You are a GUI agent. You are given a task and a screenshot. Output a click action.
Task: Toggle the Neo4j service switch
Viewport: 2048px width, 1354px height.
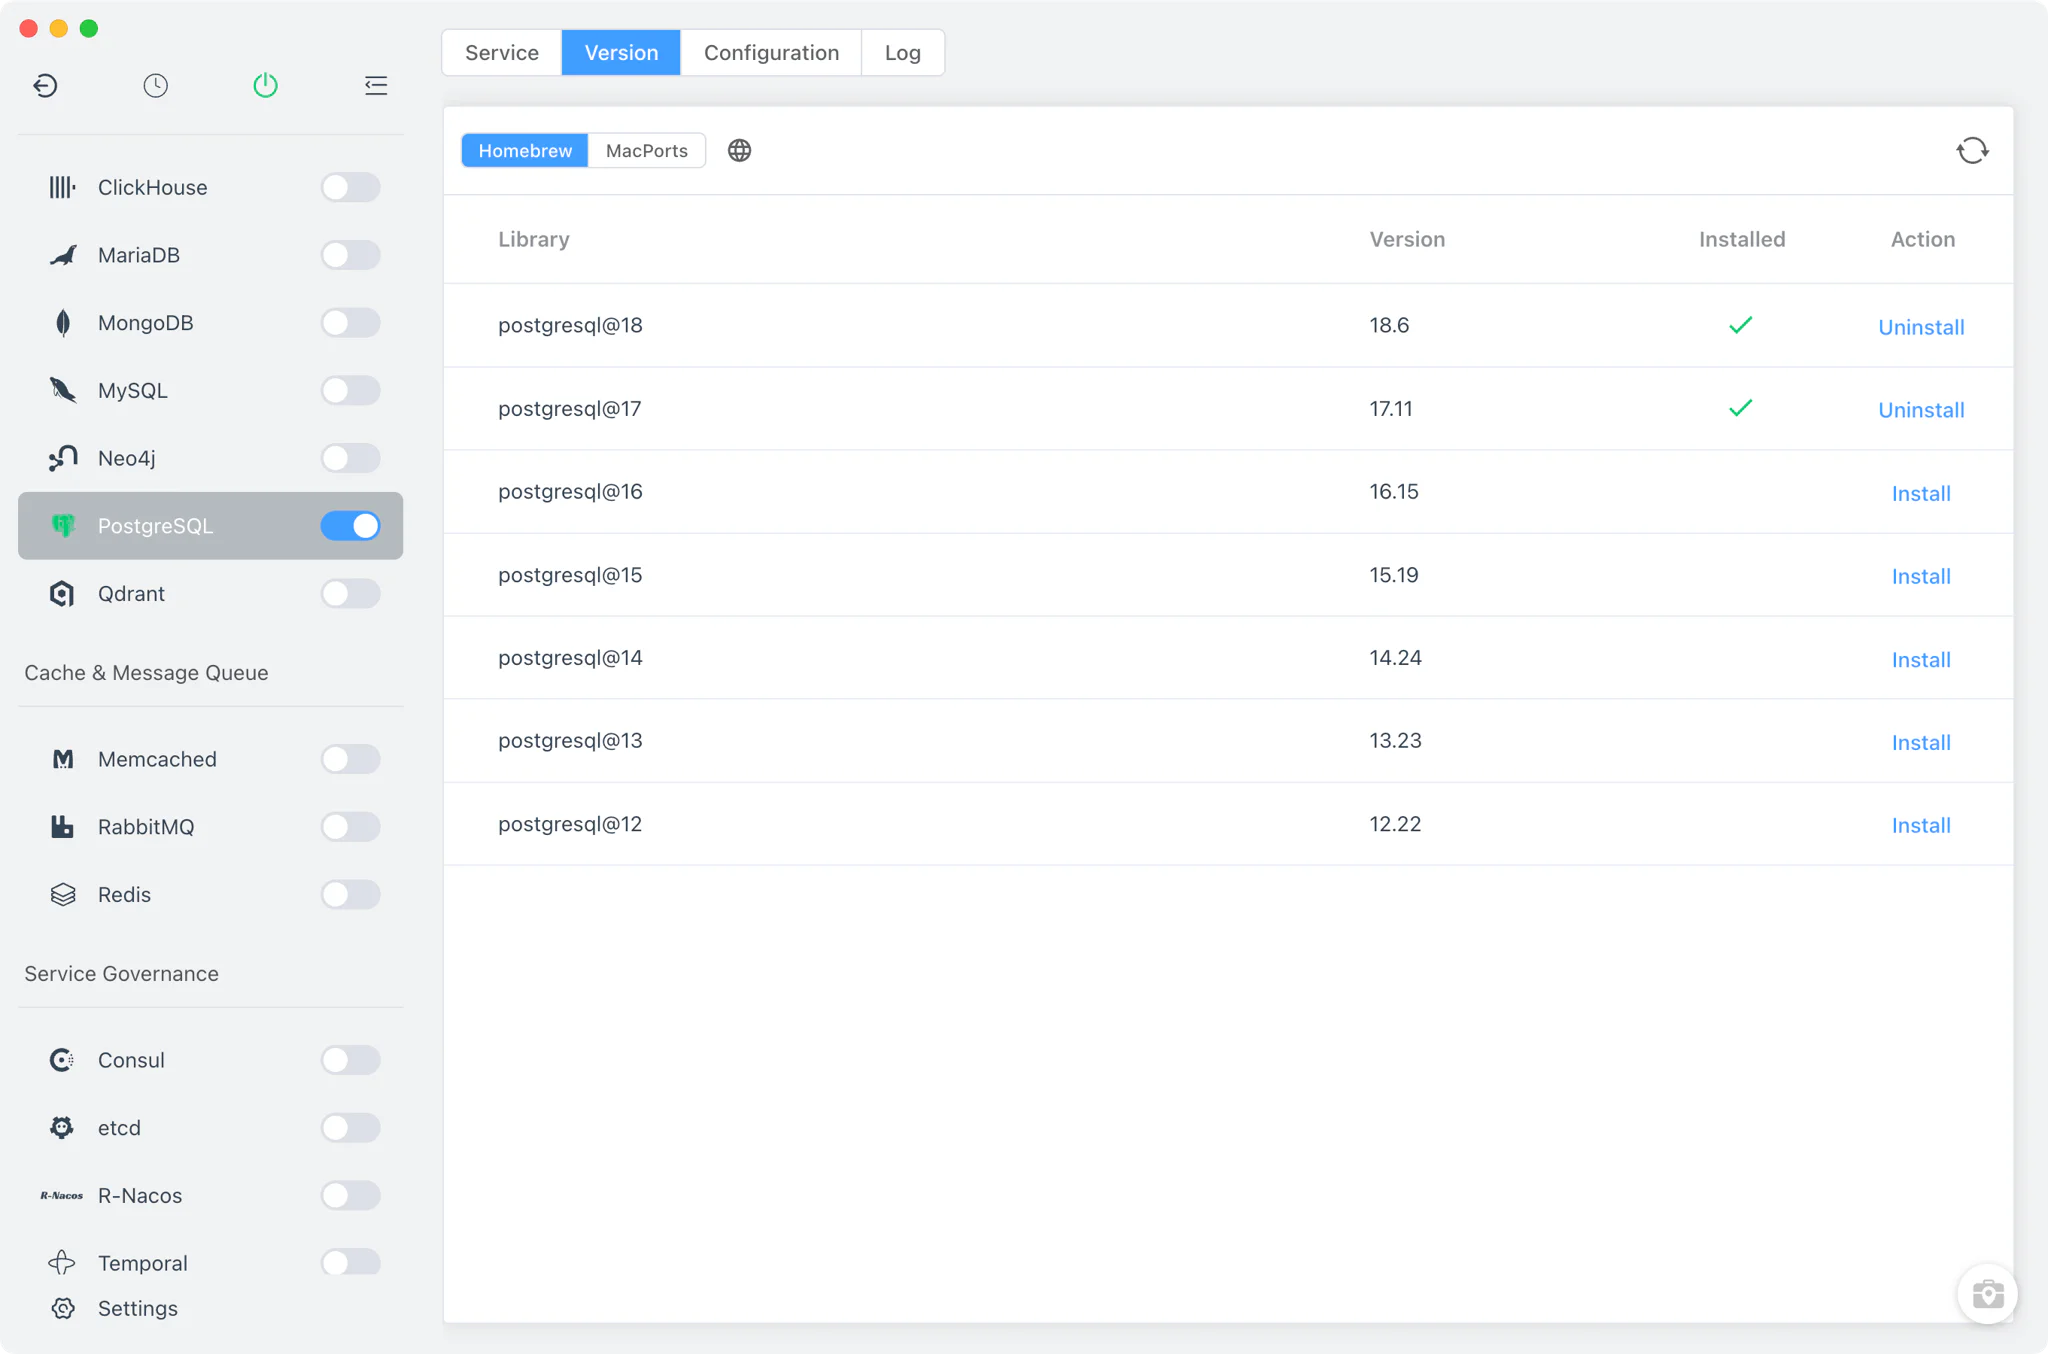point(350,458)
